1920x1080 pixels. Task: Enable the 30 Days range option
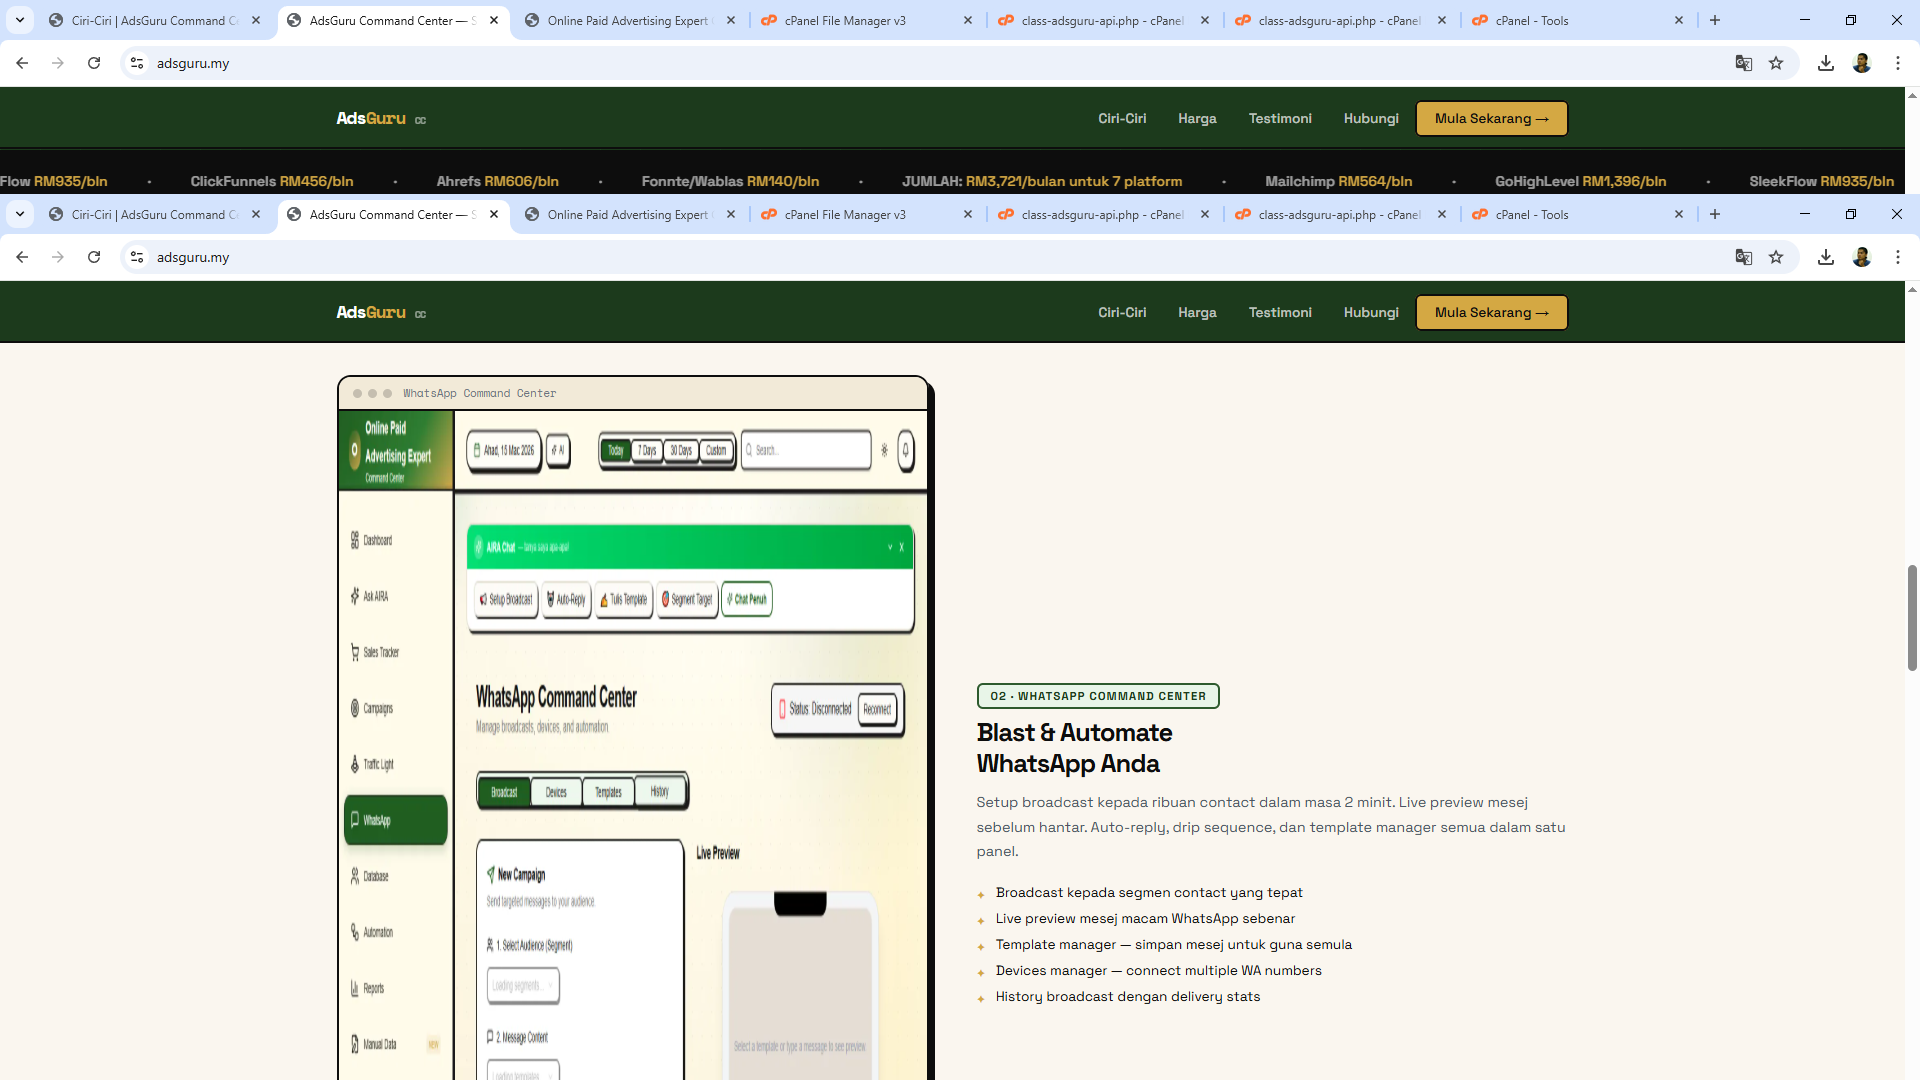point(681,450)
